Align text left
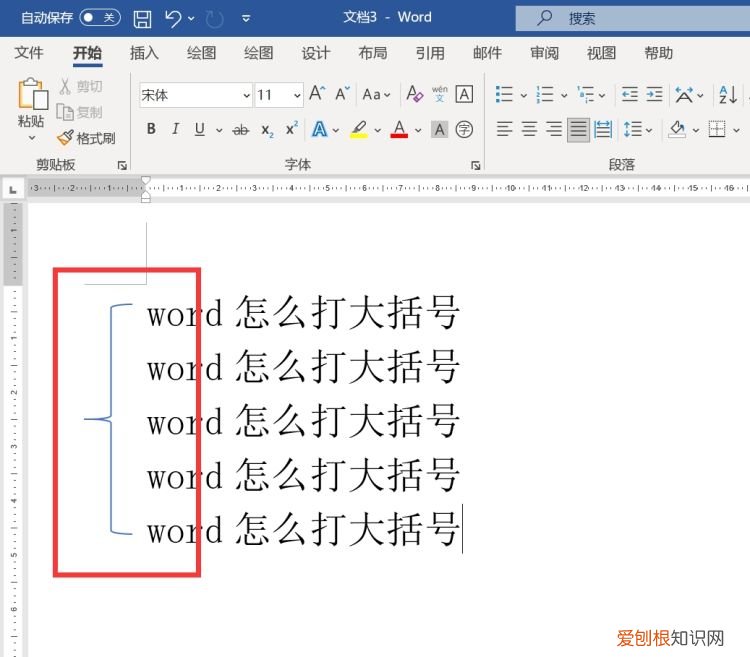 (x=504, y=129)
